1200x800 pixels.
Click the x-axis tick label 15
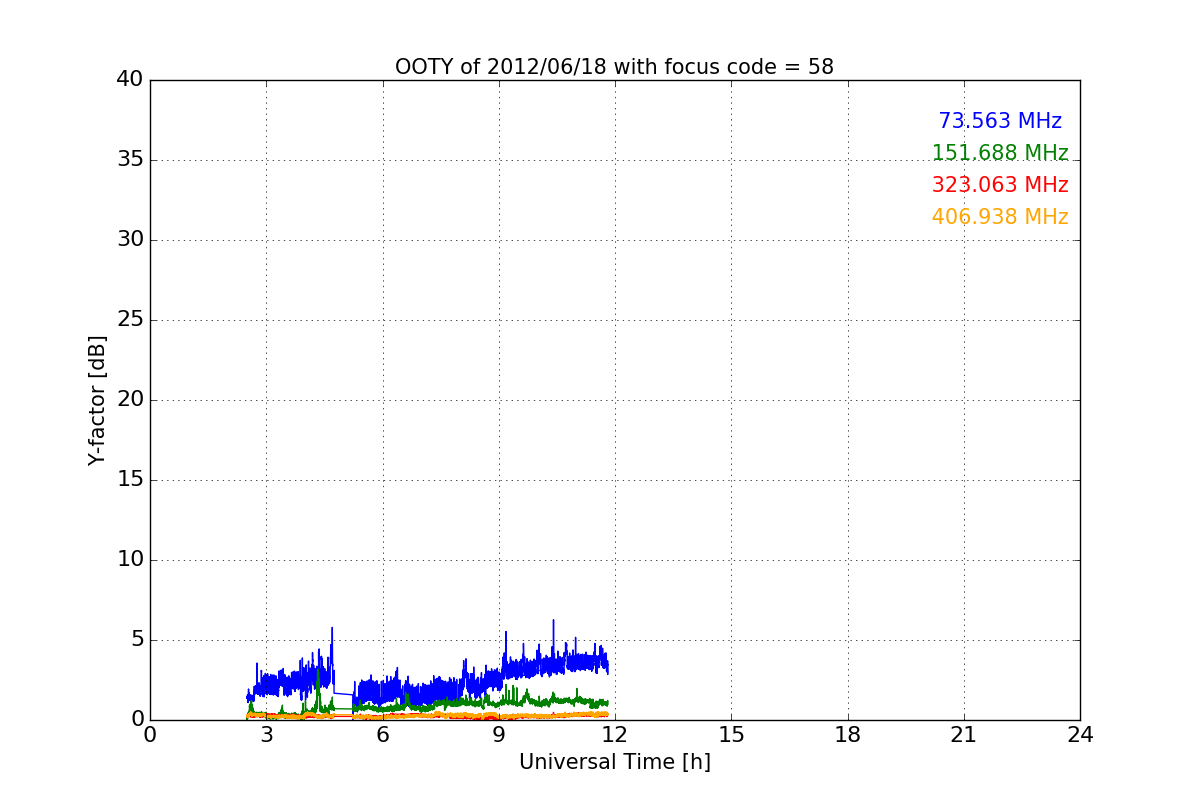point(731,735)
